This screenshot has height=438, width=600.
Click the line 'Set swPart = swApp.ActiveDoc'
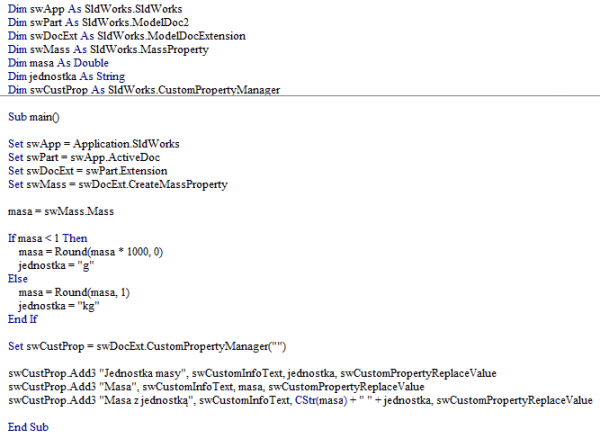(84, 157)
